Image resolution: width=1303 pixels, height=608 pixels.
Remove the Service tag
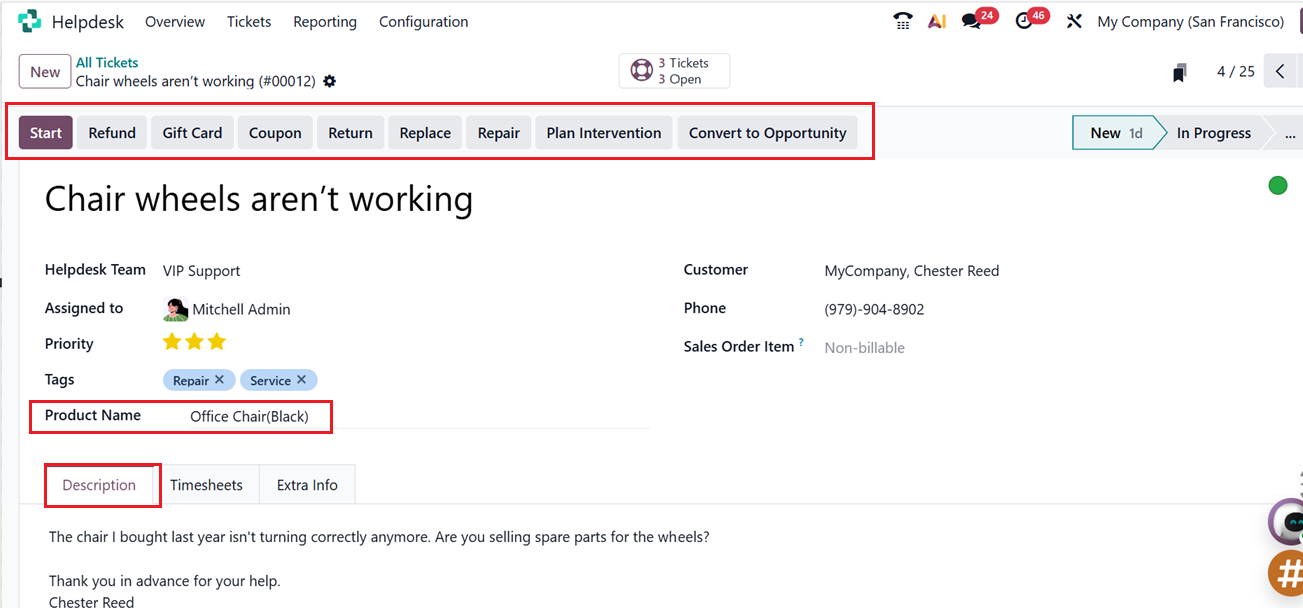(x=302, y=379)
